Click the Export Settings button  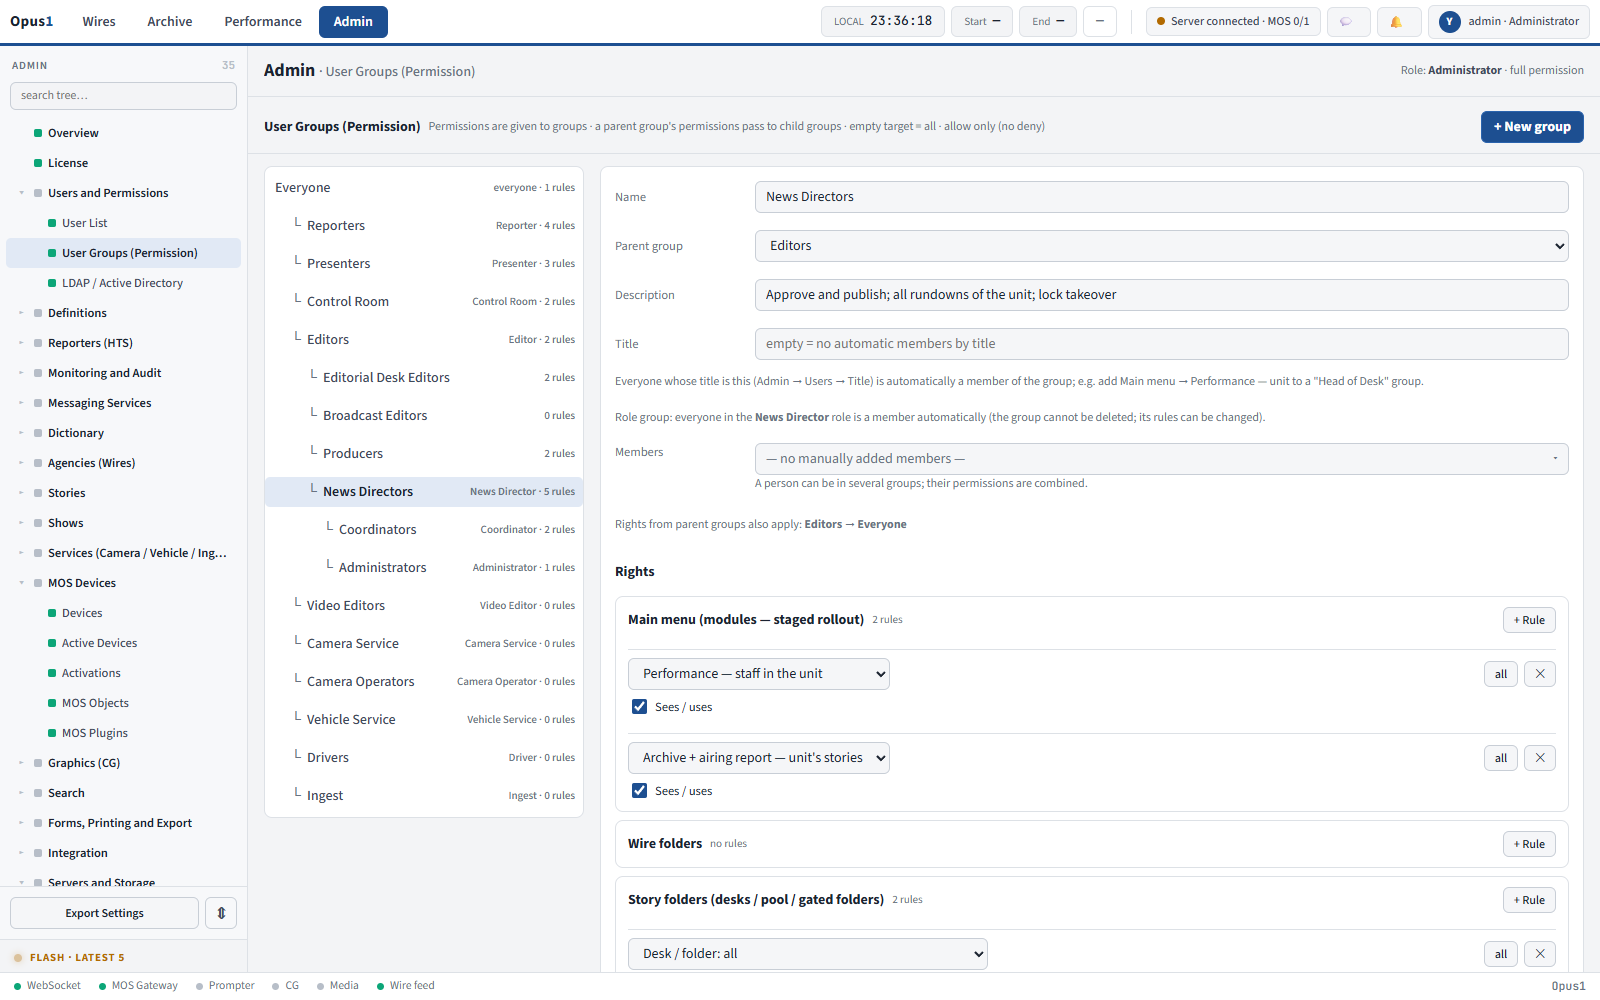pyautogui.click(x=105, y=913)
